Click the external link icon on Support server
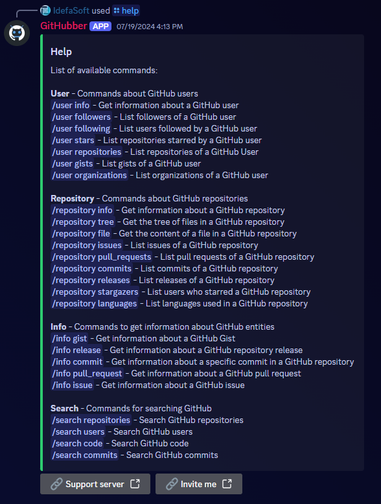381x504 pixels. coord(135,484)
